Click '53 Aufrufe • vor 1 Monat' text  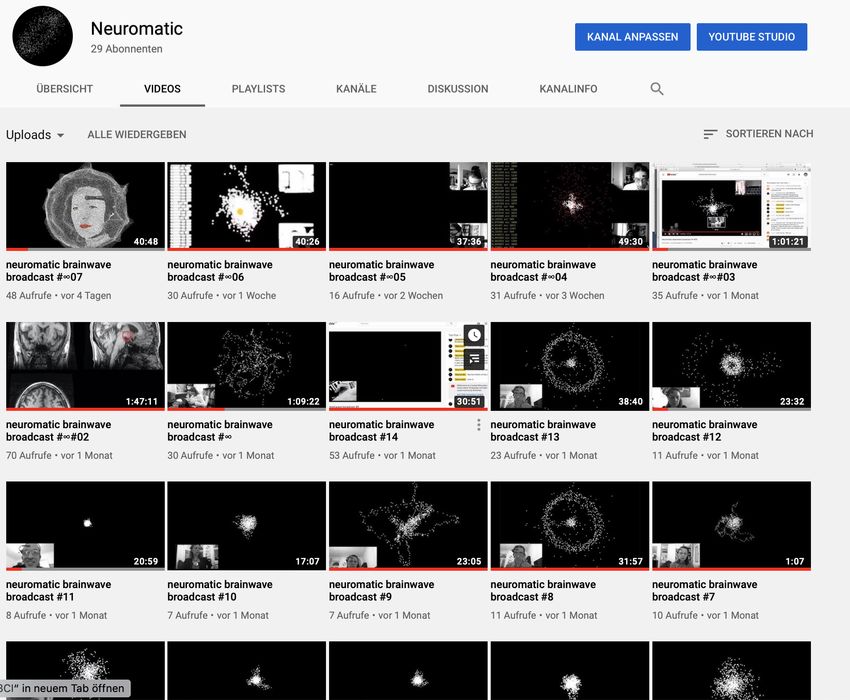[383, 455]
